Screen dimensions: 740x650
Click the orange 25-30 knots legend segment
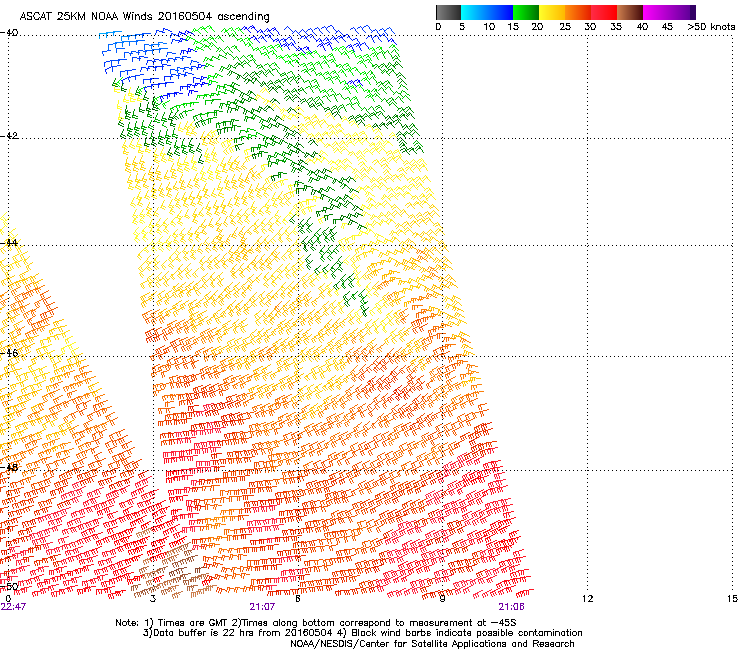coord(578,12)
